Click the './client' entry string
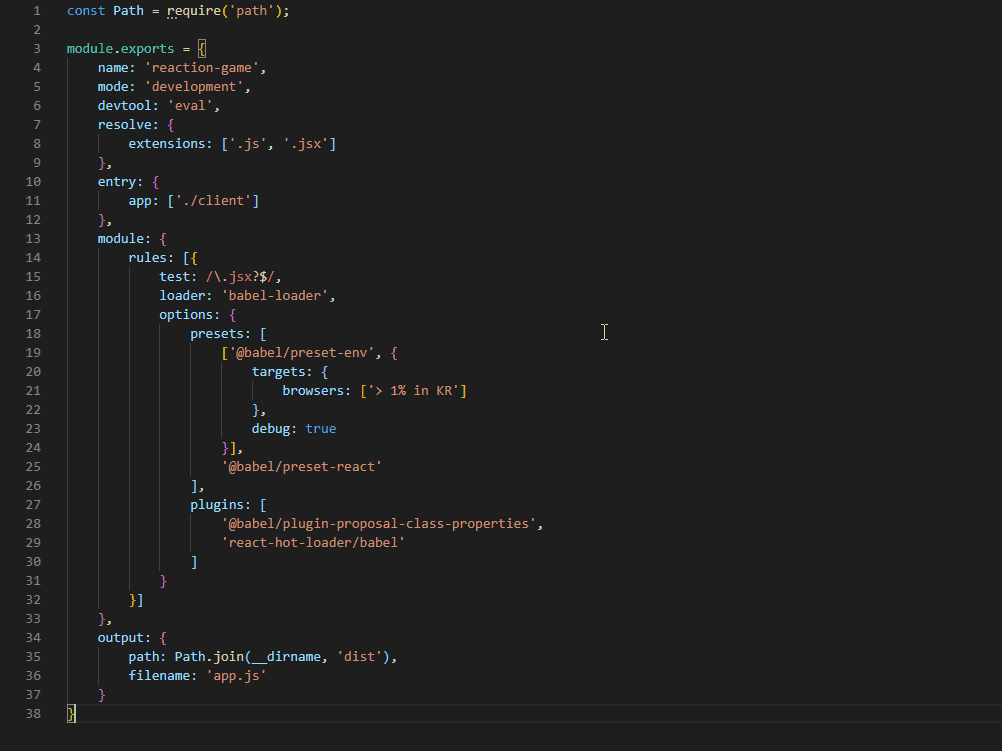The width and height of the screenshot is (1002, 751). pyautogui.click(x=213, y=201)
